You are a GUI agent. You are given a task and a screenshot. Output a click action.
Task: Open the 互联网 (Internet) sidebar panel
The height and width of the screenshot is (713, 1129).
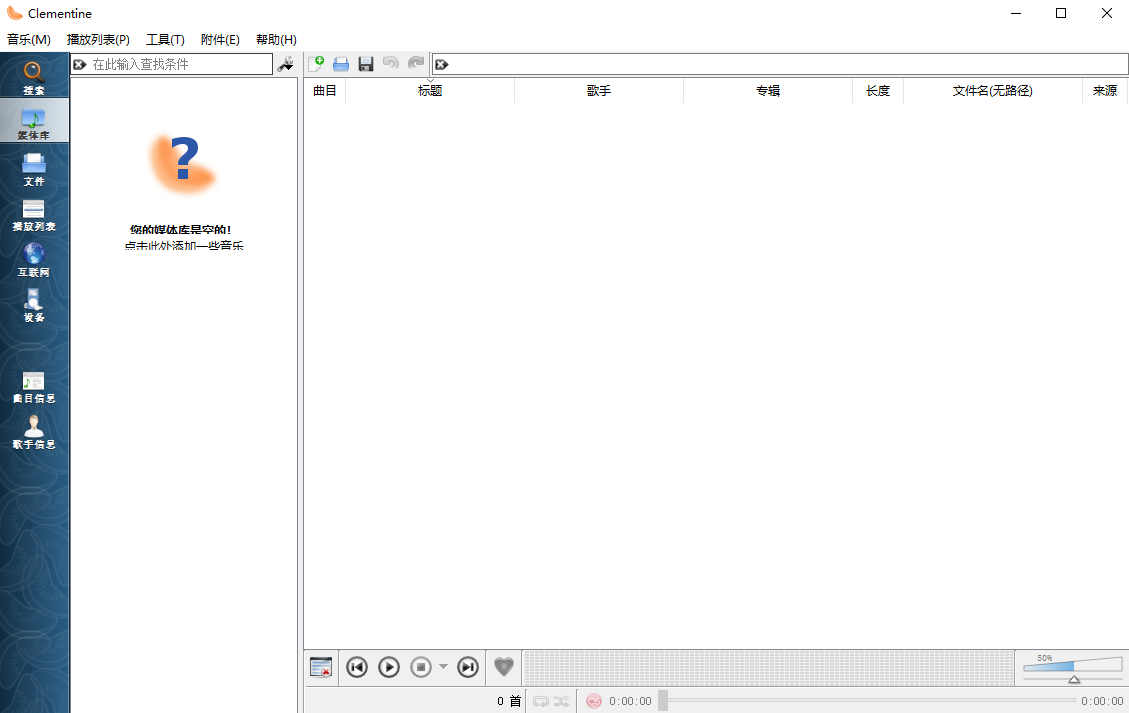34,258
